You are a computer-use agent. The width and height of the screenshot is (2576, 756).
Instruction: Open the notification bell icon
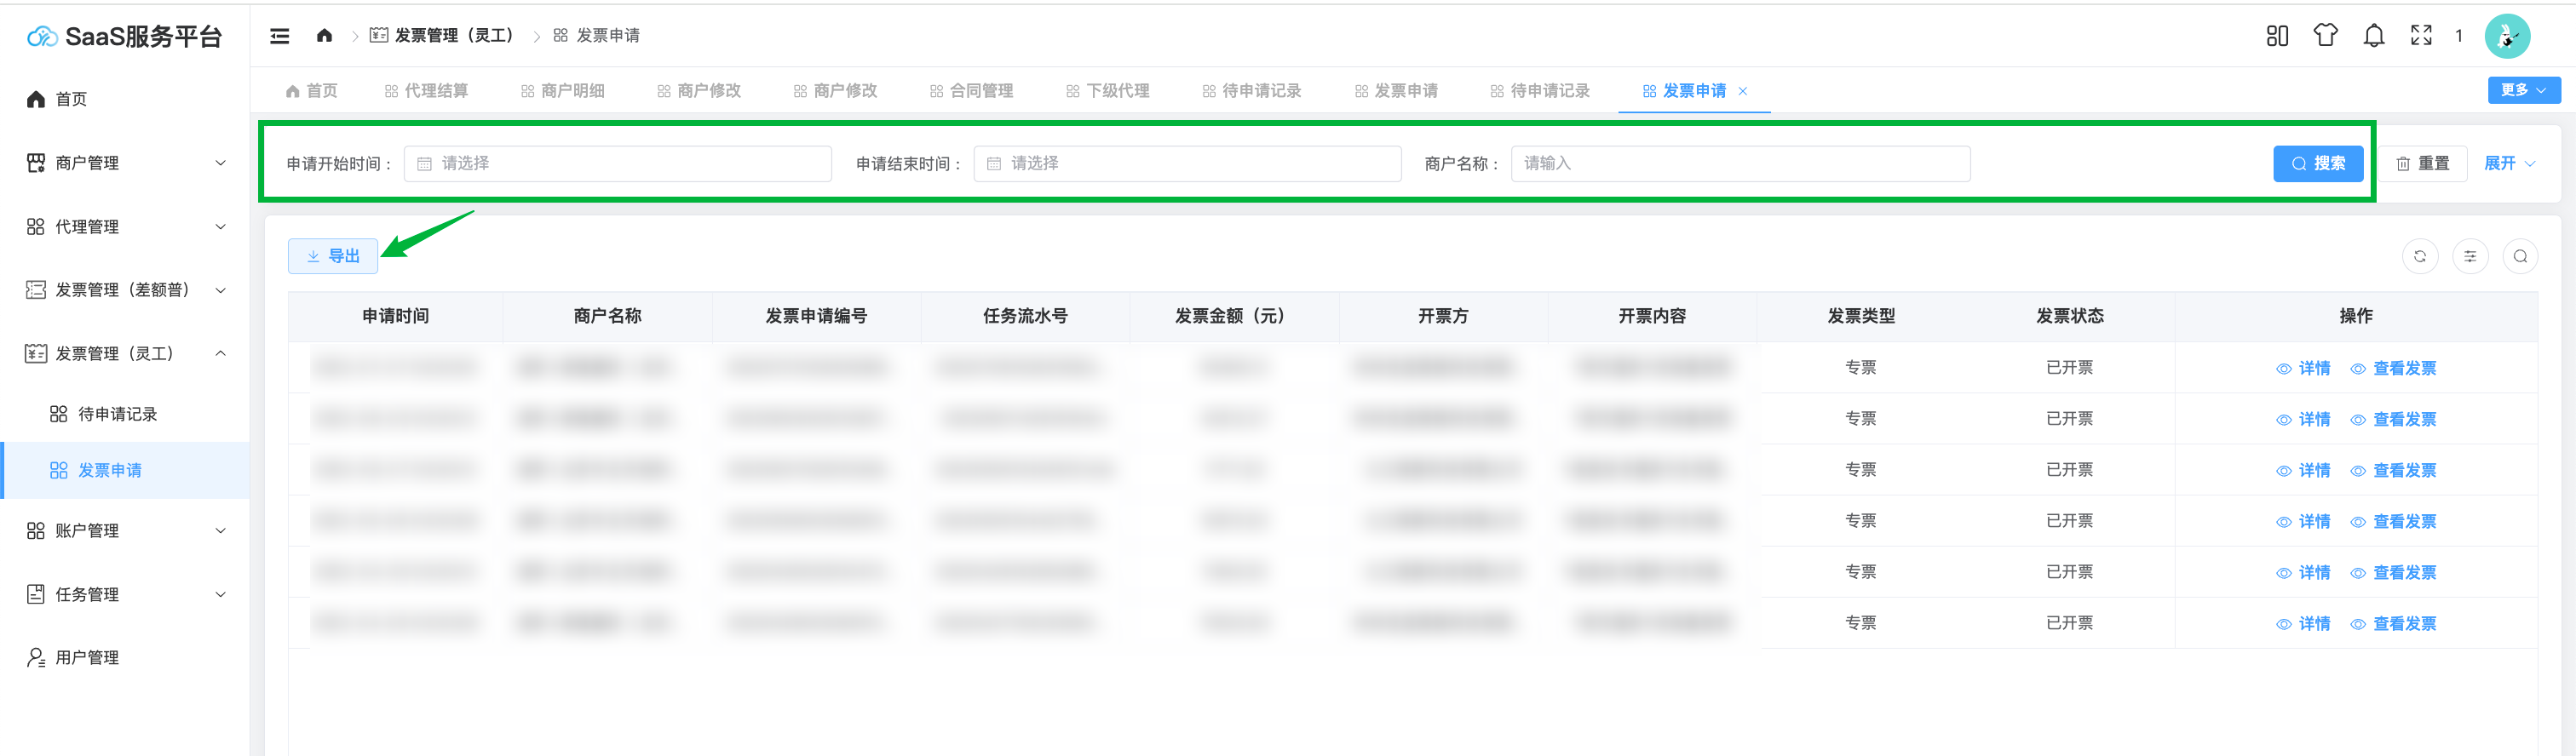[x=2373, y=36]
